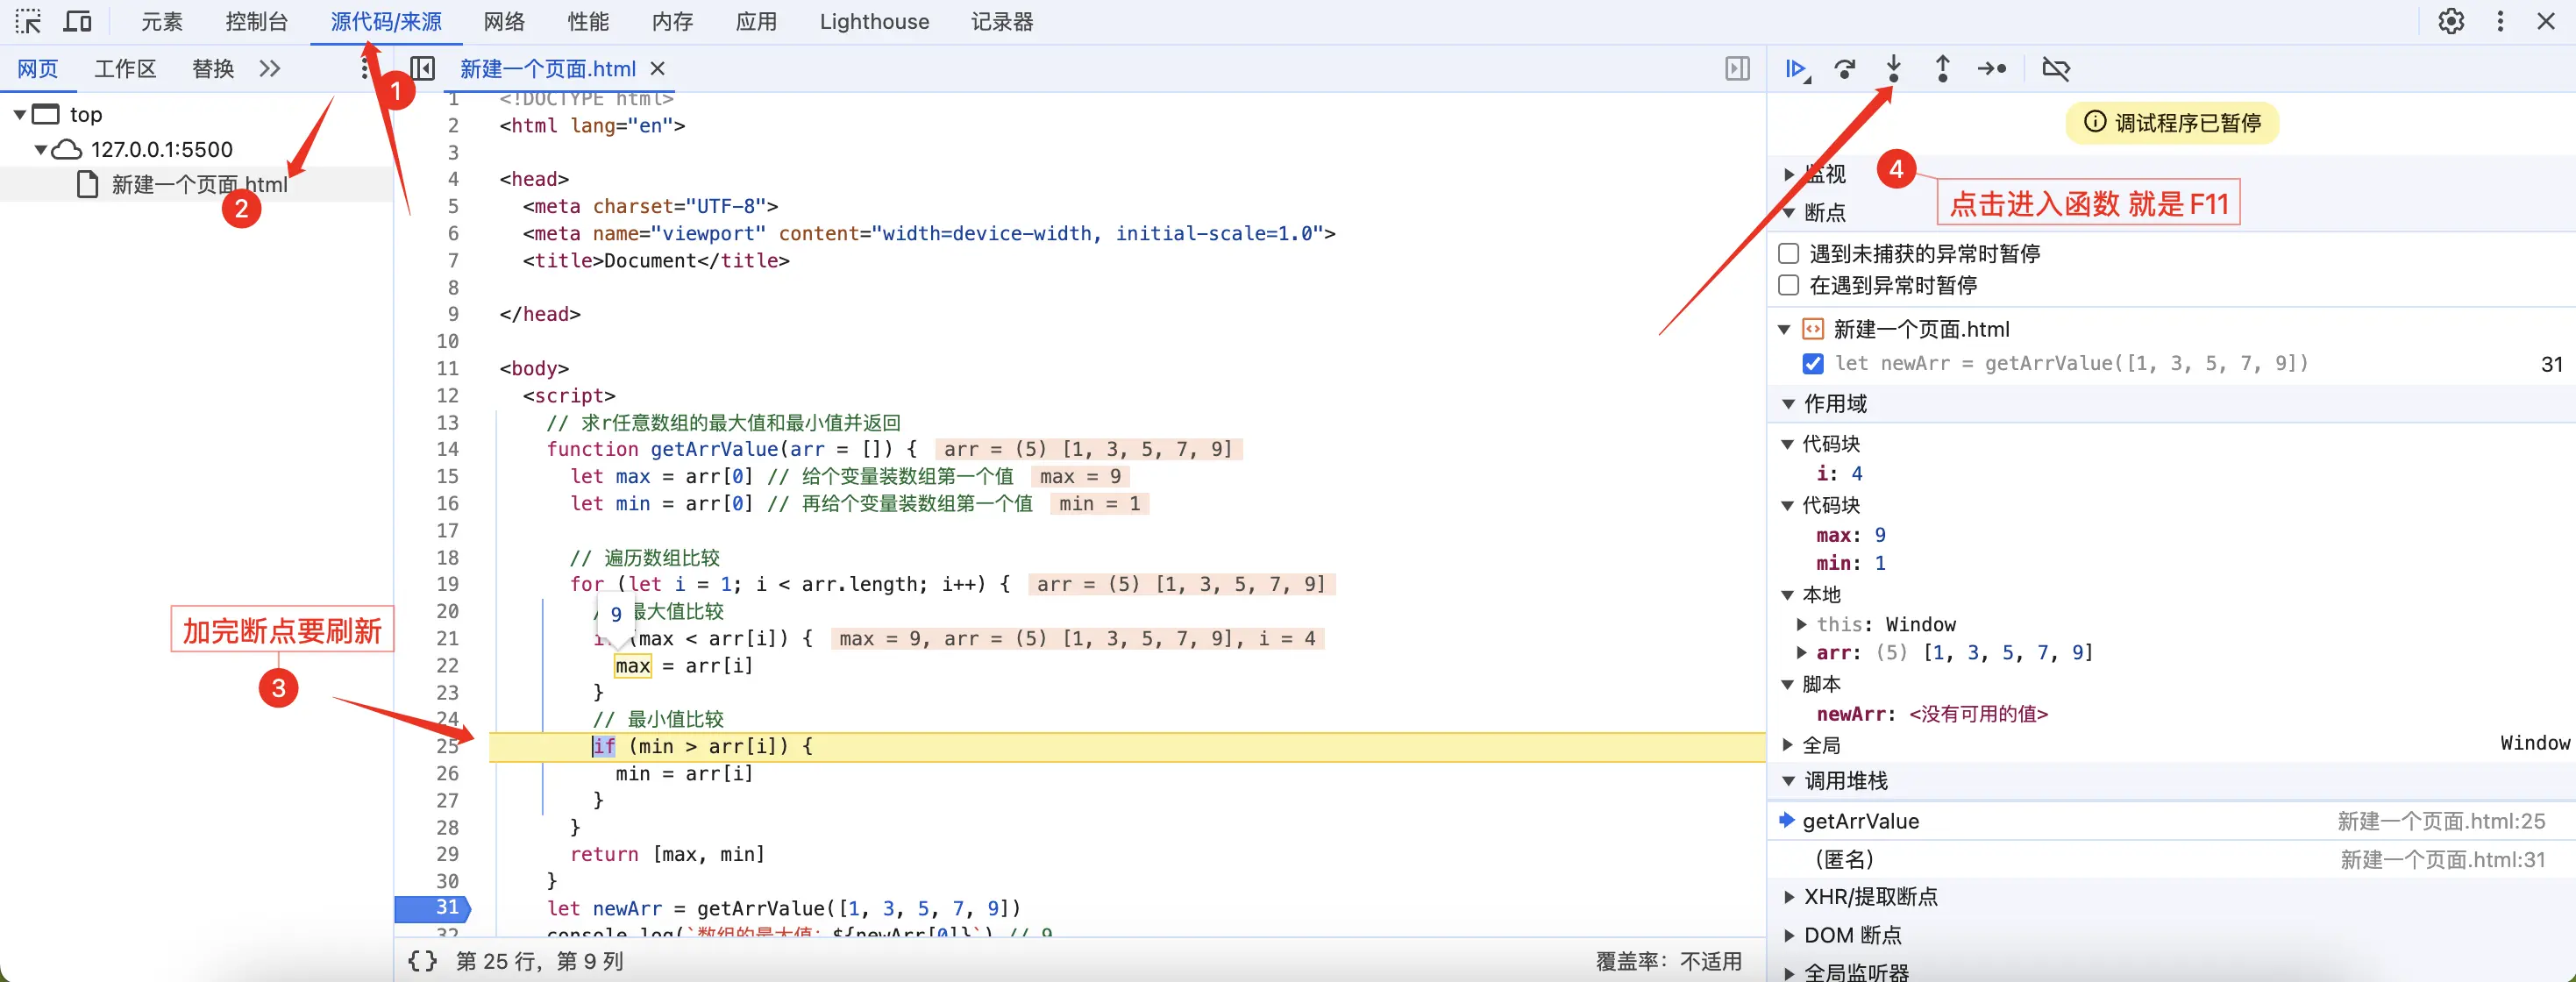
Task: Hide the navigator sidebar panel icon
Action: point(422,68)
